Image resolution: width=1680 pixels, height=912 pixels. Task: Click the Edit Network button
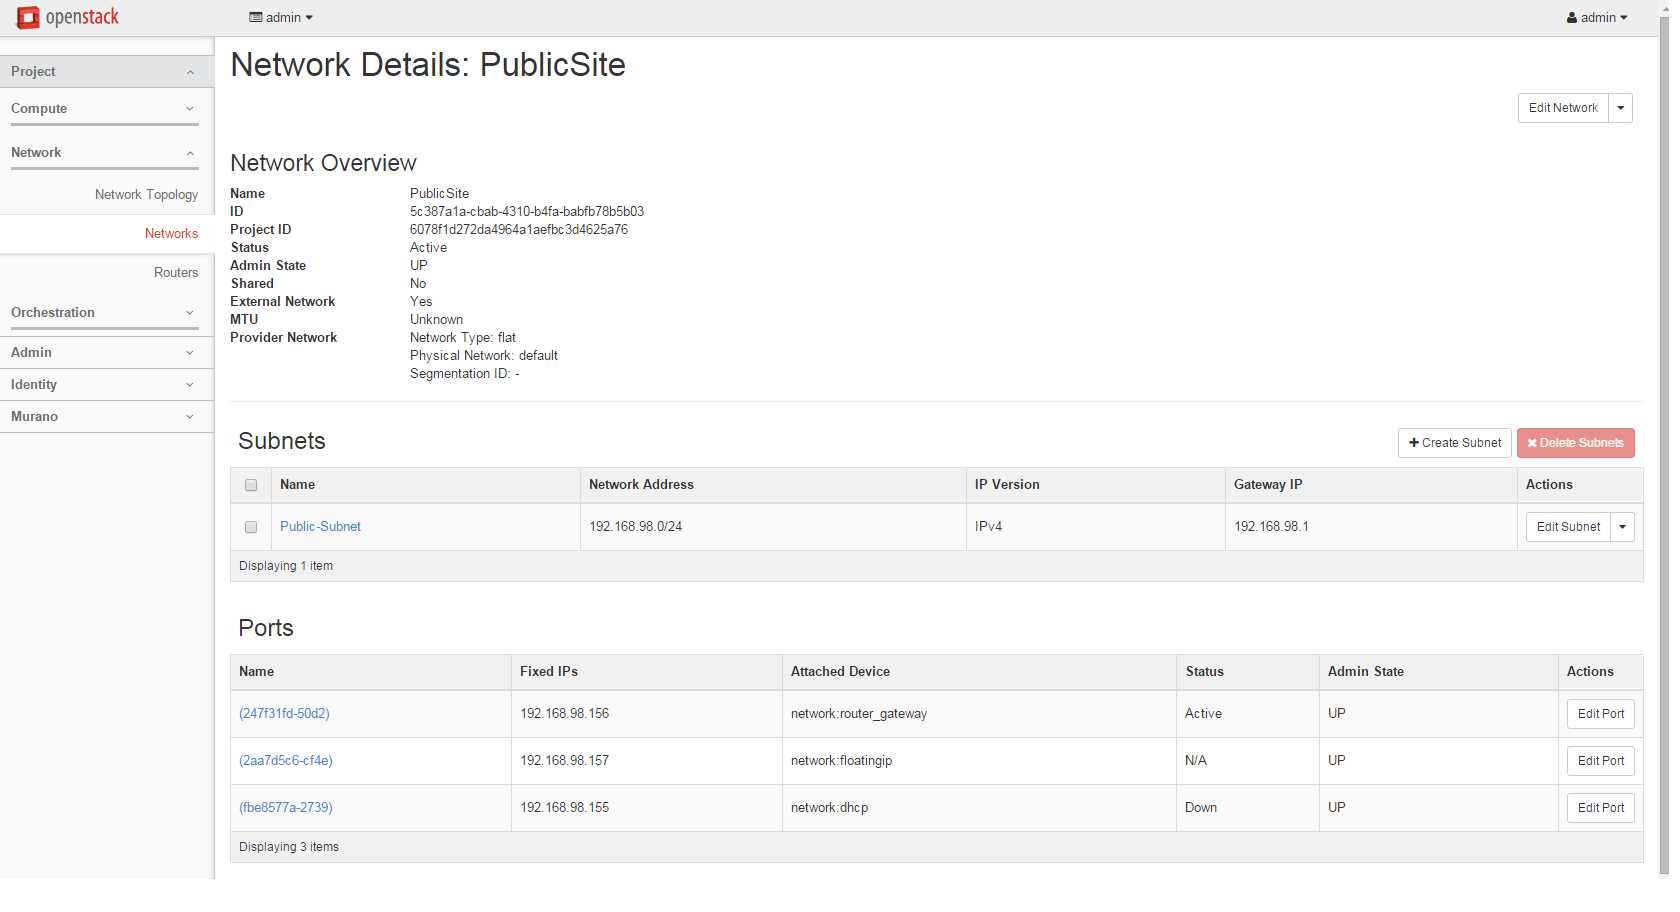click(1563, 108)
